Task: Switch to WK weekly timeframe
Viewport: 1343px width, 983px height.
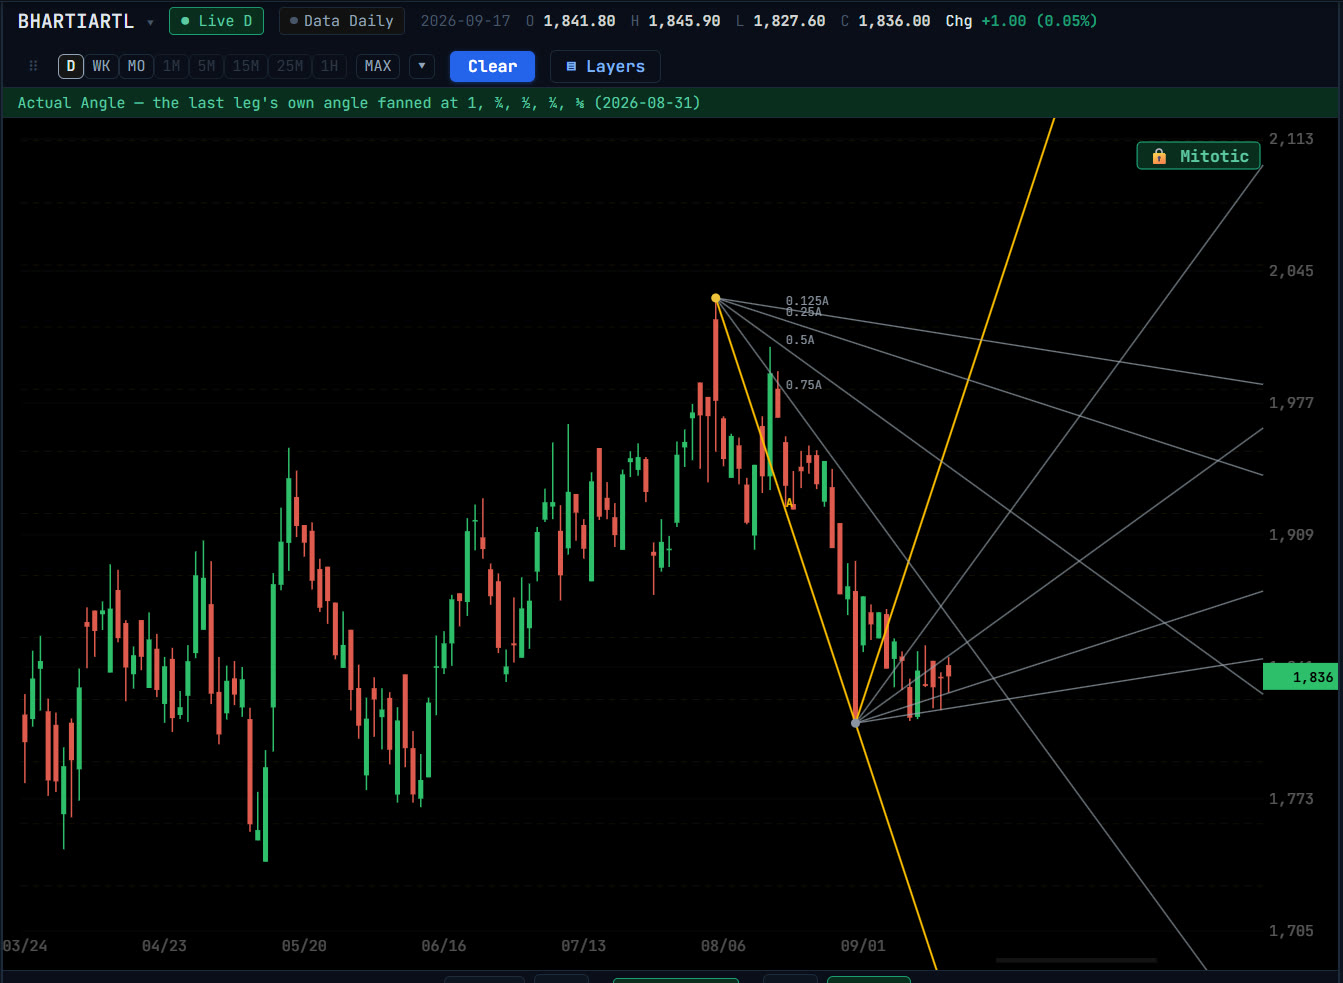Action: (101, 66)
